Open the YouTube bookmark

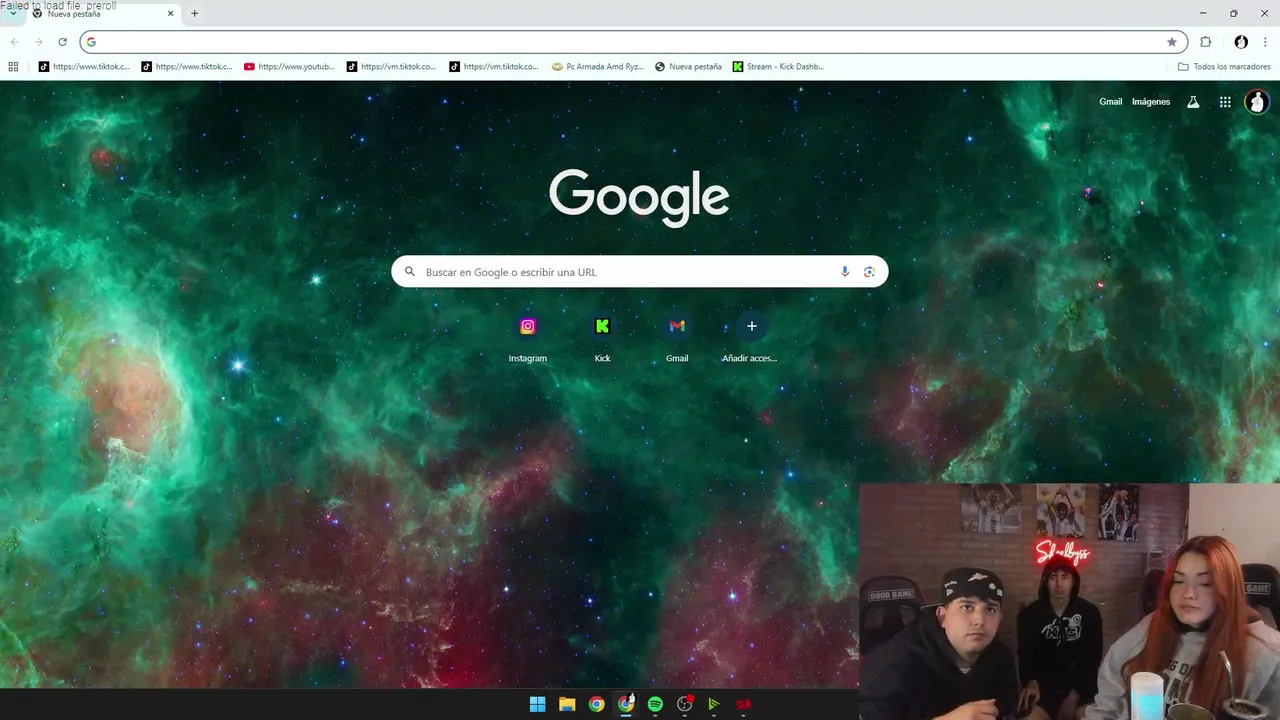289,67
